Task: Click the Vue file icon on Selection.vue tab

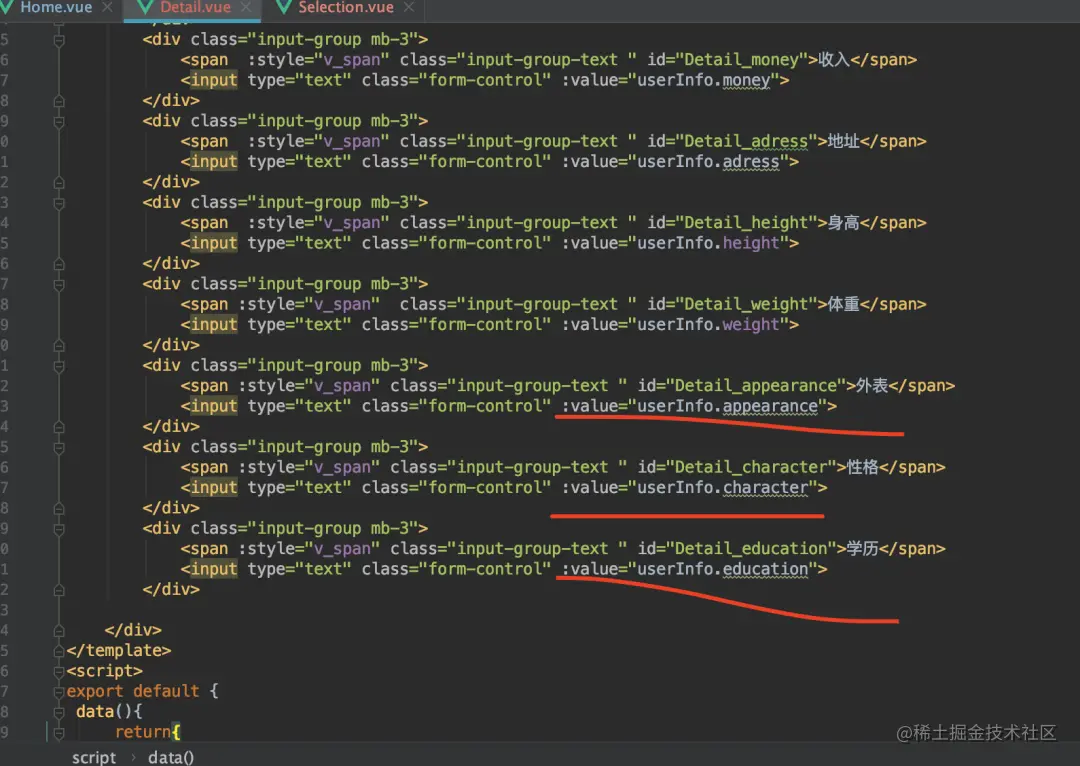Action: click(x=283, y=8)
